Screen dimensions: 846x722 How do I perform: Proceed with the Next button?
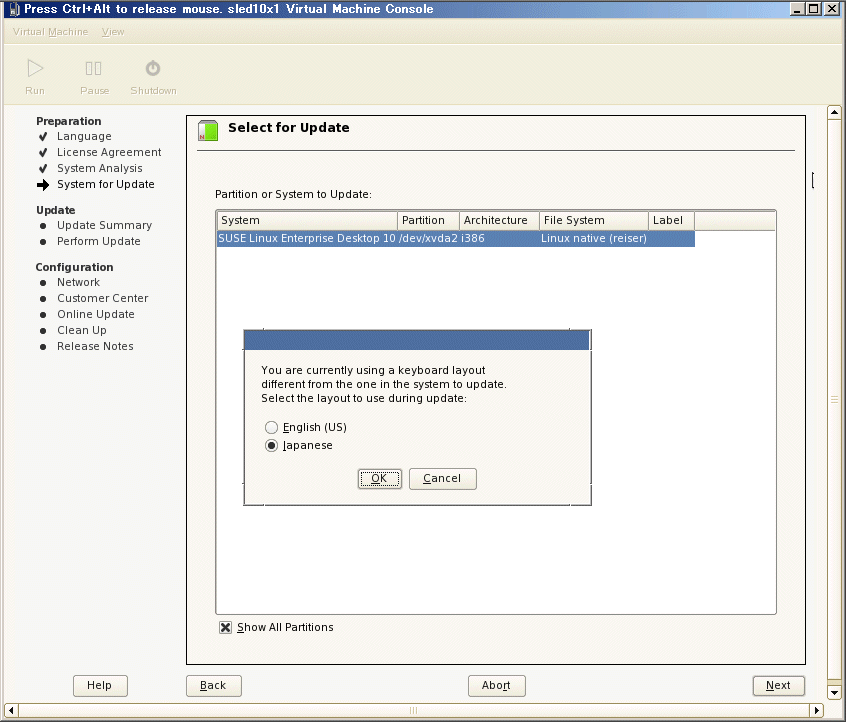coord(779,685)
